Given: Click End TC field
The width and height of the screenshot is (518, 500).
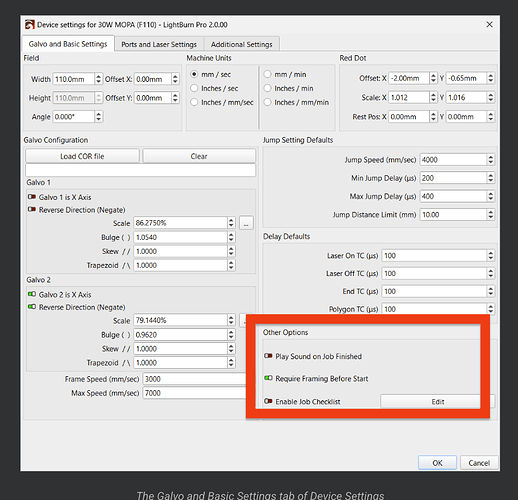Looking at the screenshot, I should click(x=434, y=291).
